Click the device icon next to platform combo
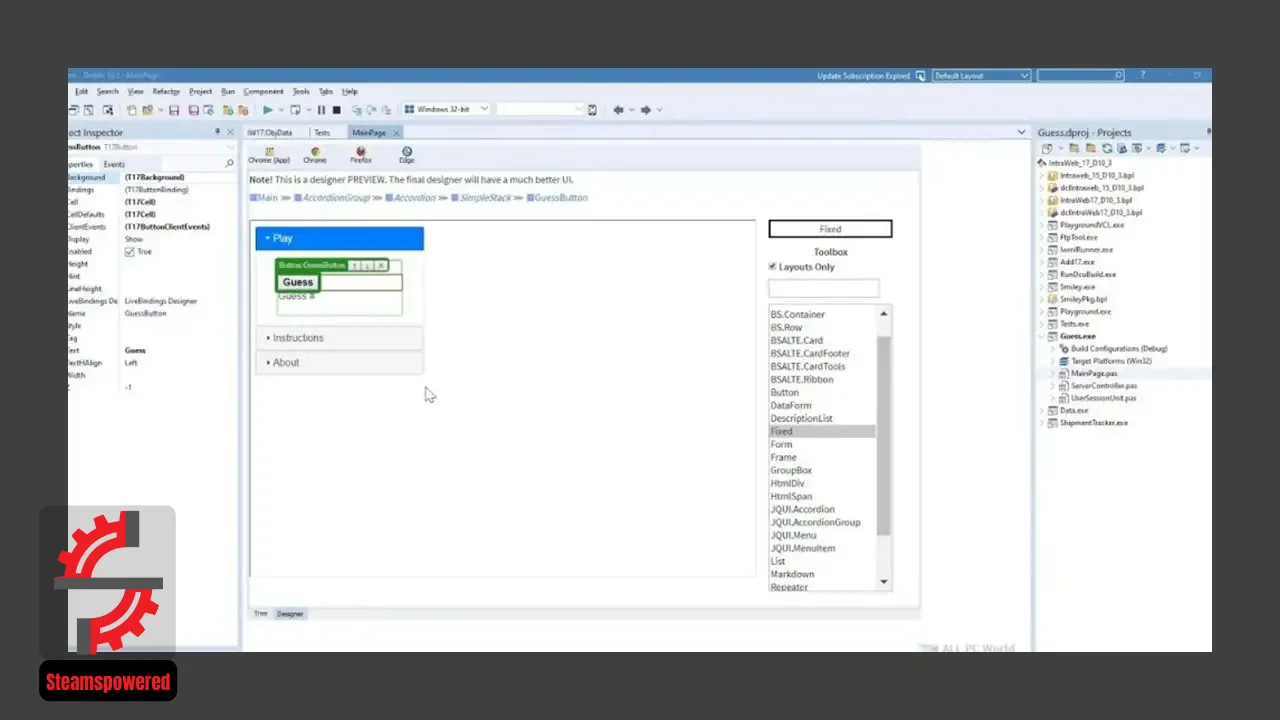 click(592, 110)
